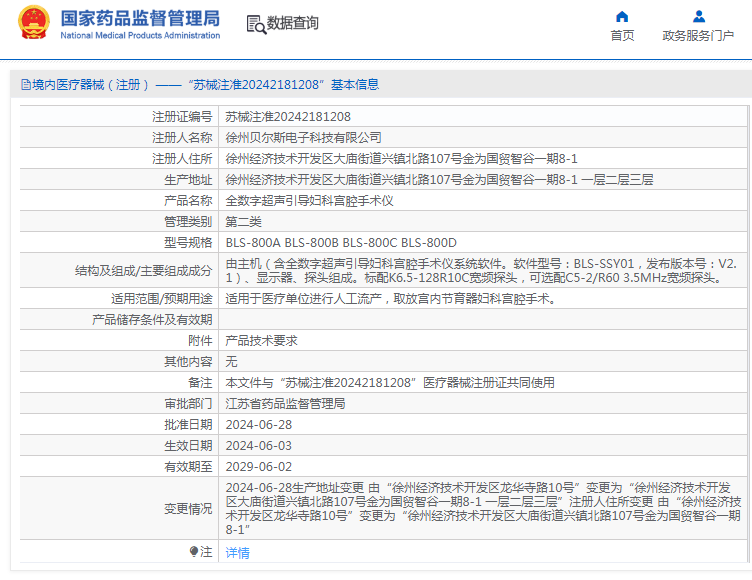This screenshot has width=752, height=580.
Task: Click the empty 产品储存条件及有效期 value cell
Action: (x=483, y=320)
